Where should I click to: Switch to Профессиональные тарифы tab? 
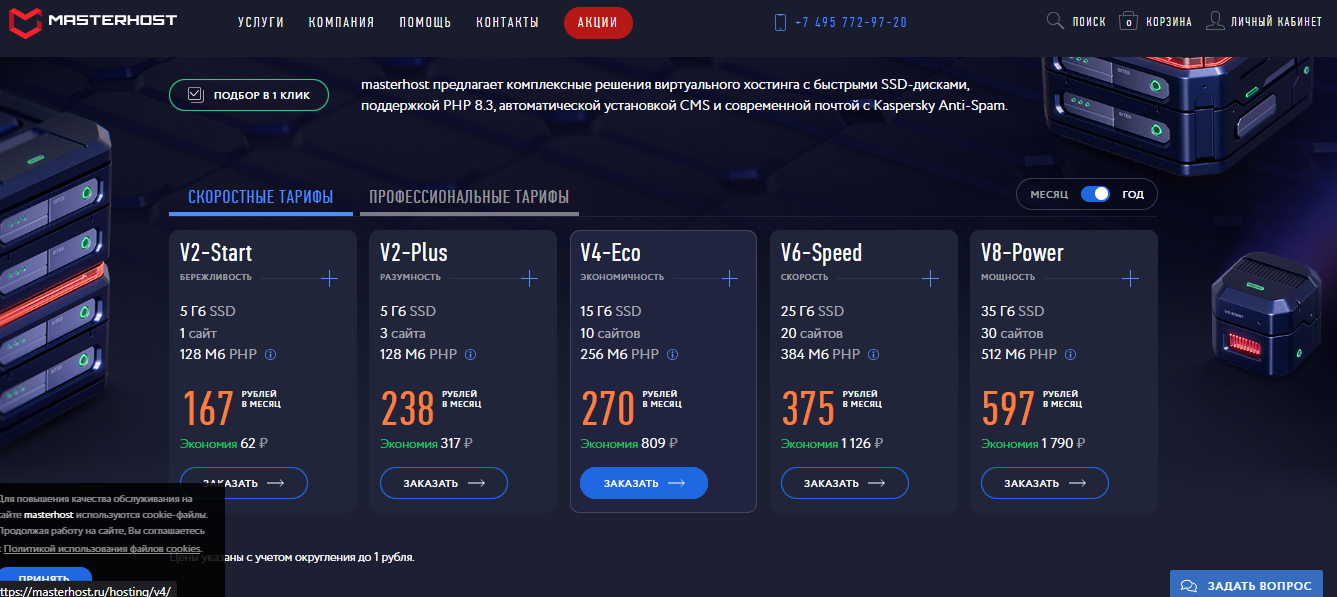pos(469,197)
